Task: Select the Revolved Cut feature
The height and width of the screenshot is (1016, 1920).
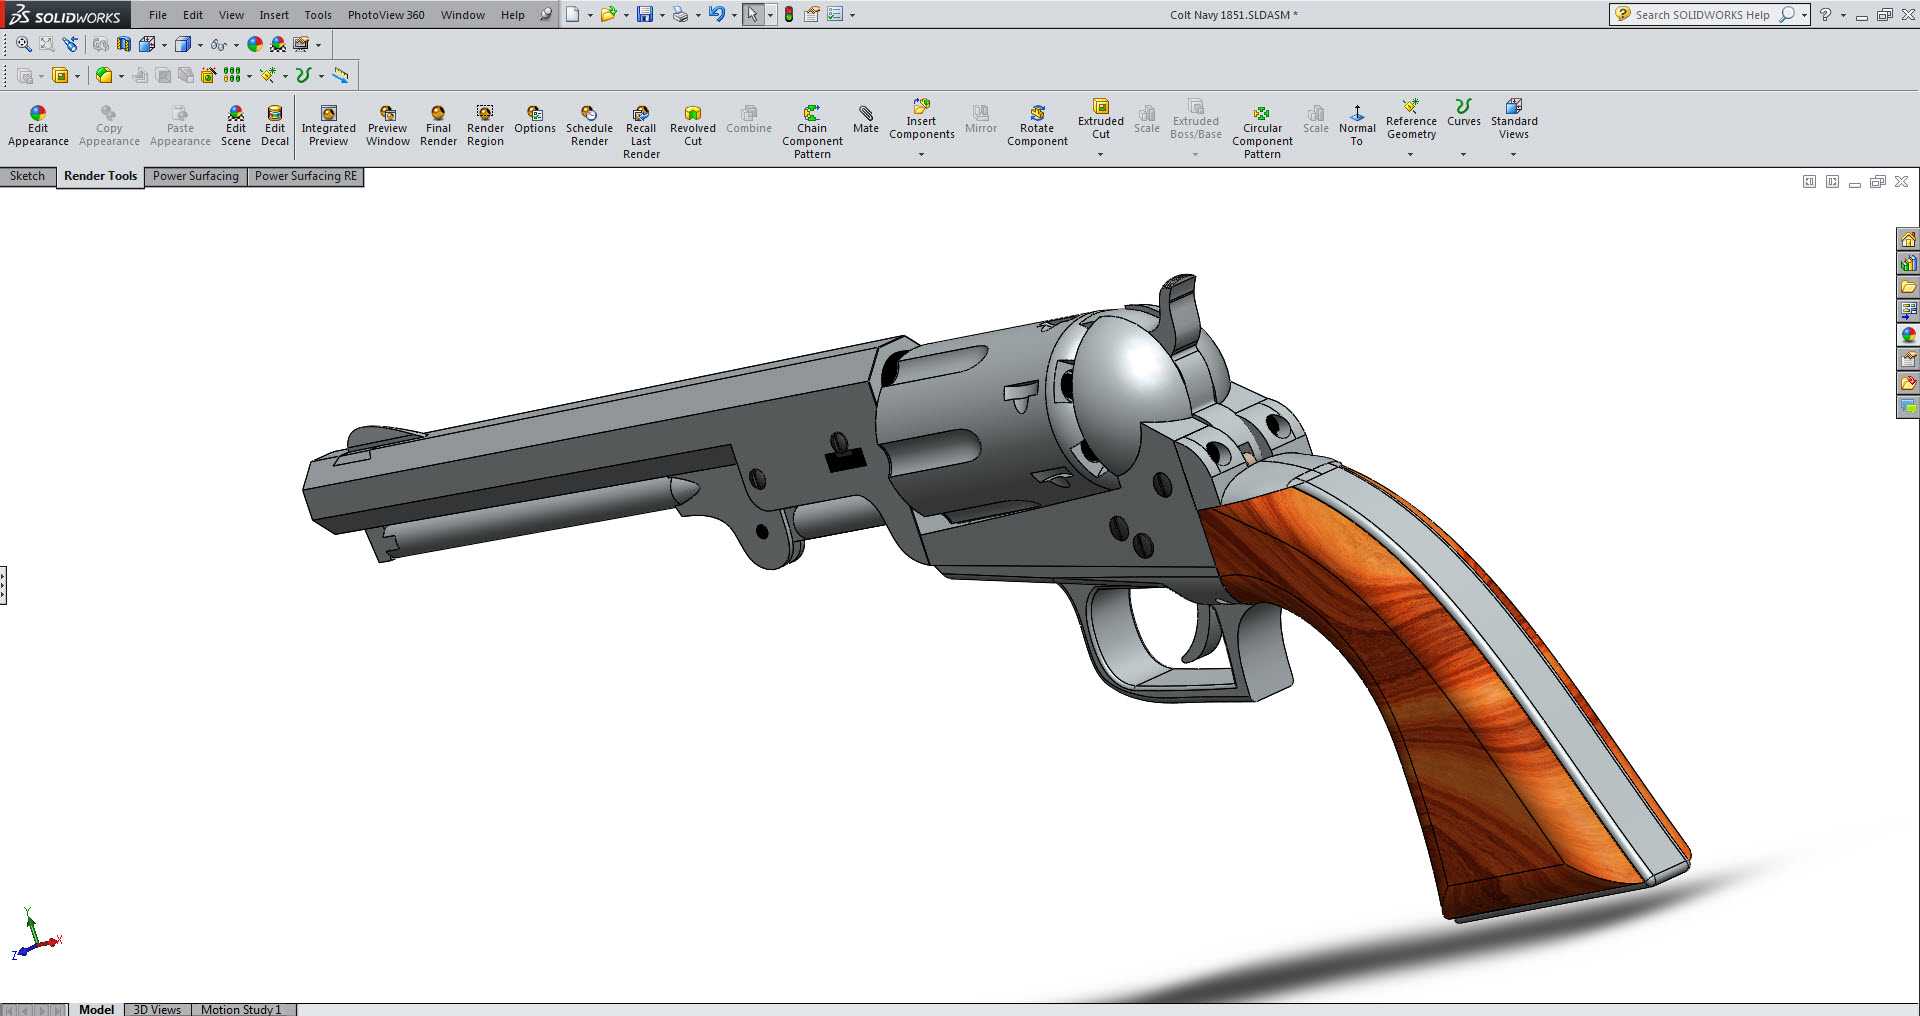Action: click(693, 126)
